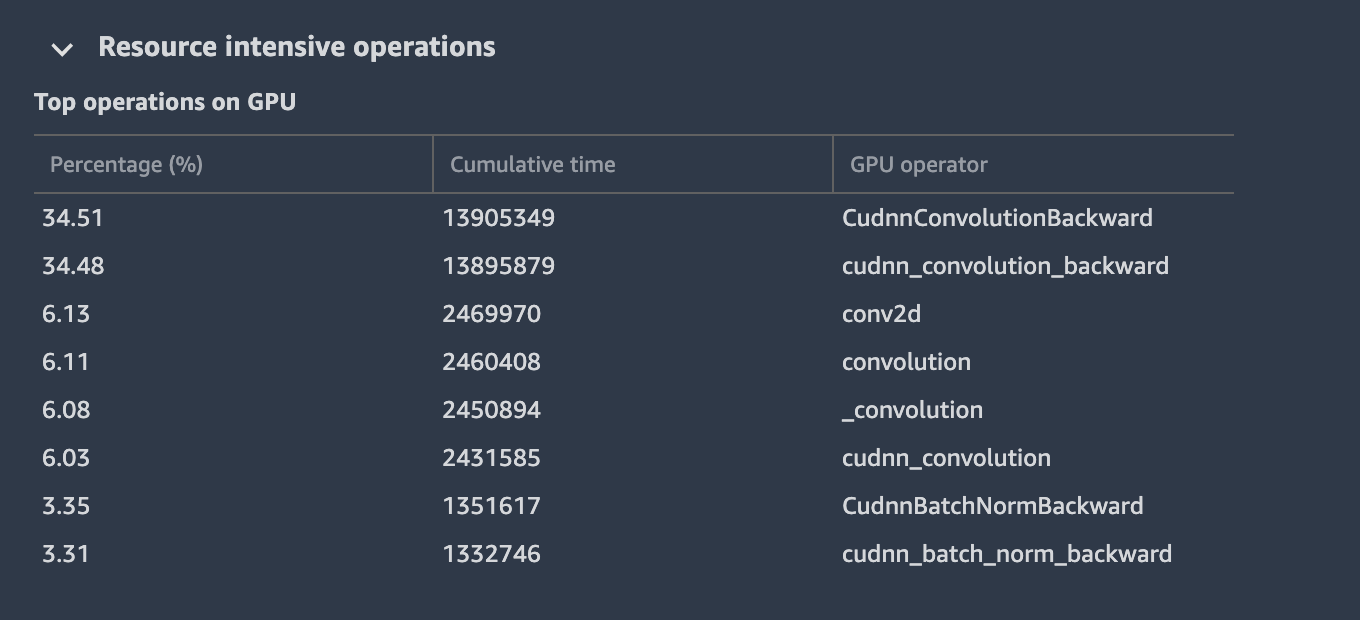Collapse the Resource intensive operations chevron
1360x620 pixels.
[x=62, y=48]
